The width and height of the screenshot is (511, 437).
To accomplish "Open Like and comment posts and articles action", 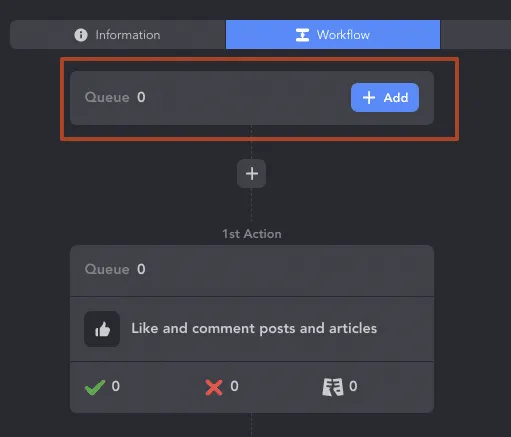I will pos(252,329).
